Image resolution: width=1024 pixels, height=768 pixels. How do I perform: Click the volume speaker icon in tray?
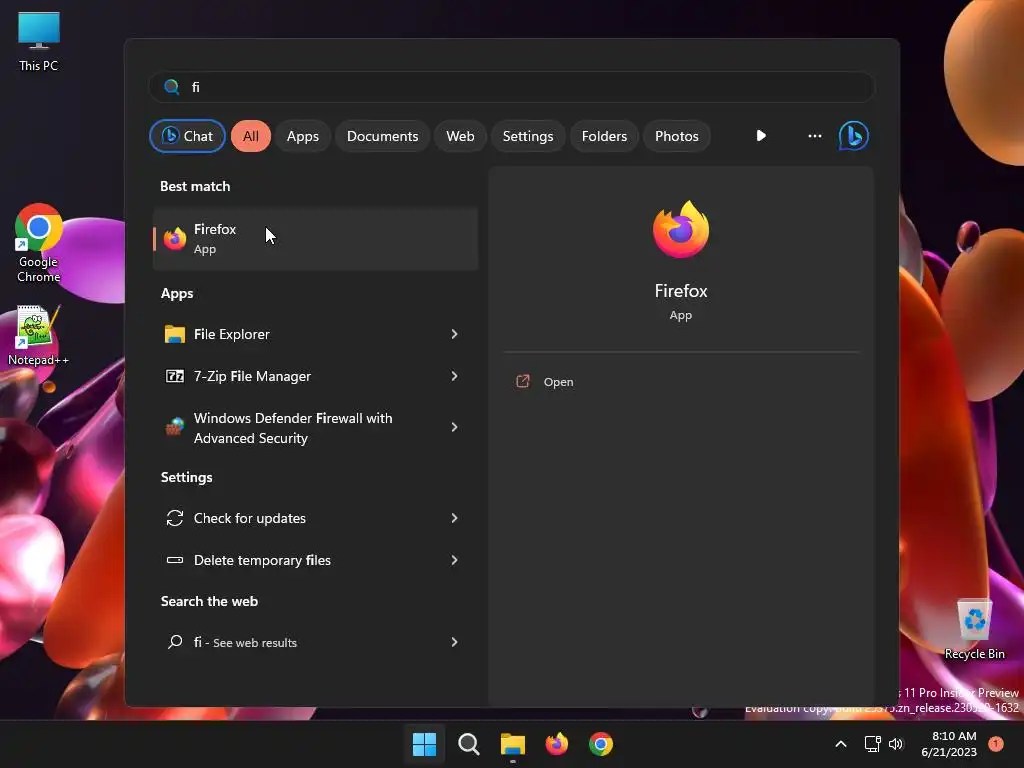pyautogui.click(x=896, y=744)
